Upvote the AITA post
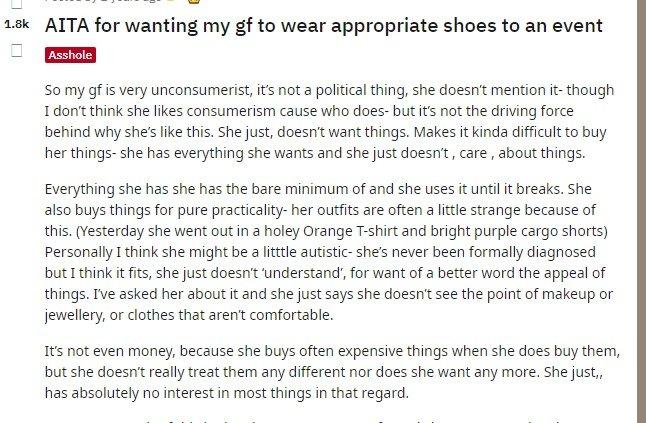Image resolution: width=646 pixels, height=423 pixels. click(16, 4)
